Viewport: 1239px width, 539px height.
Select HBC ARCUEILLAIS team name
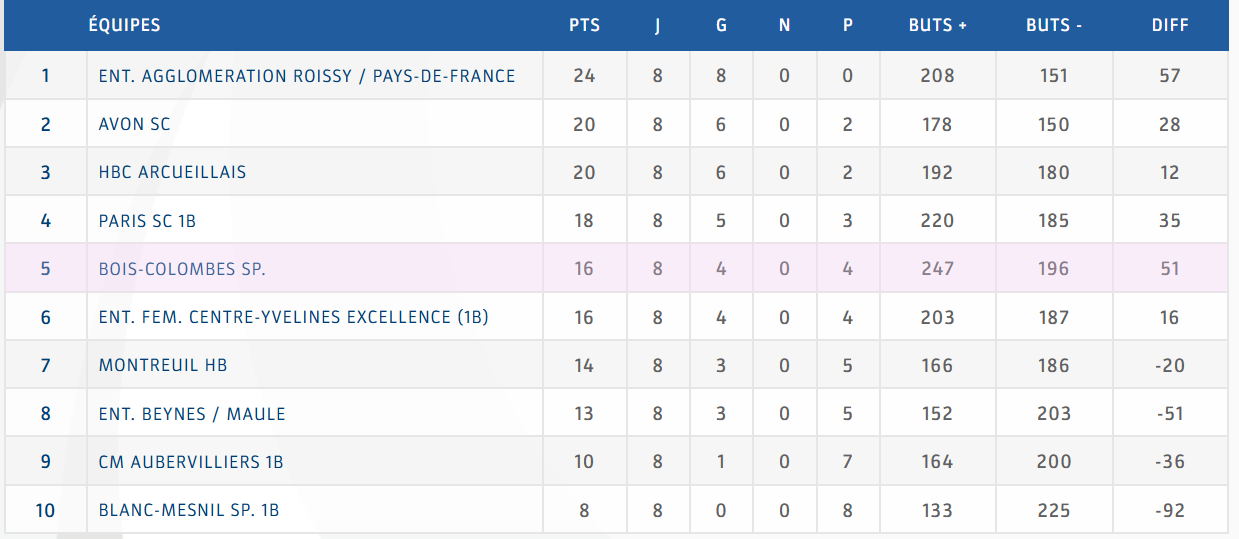pyautogui.click(x=172, y=173)
